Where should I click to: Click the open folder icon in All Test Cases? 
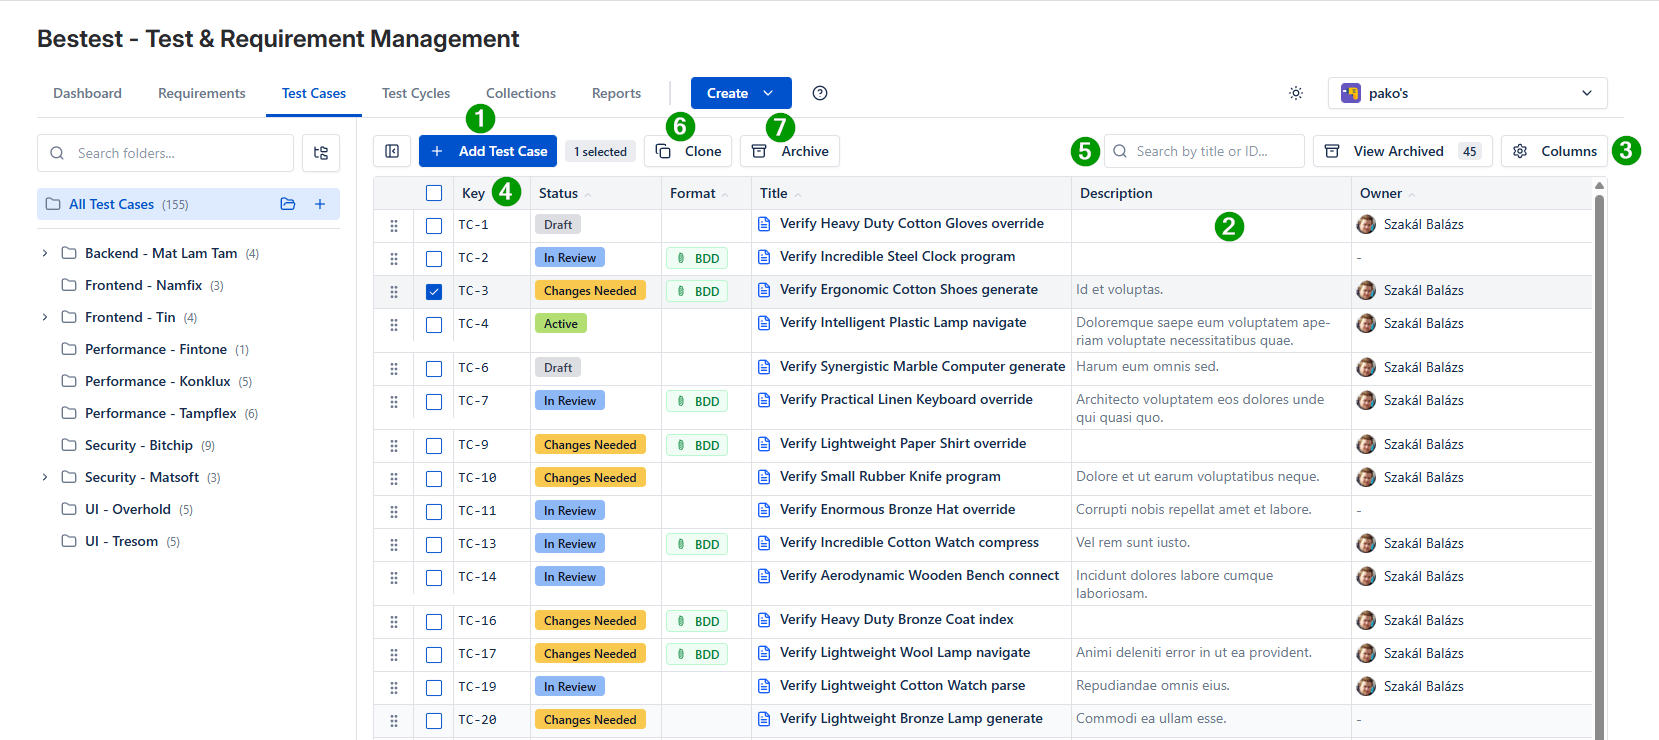pos(288,204)
